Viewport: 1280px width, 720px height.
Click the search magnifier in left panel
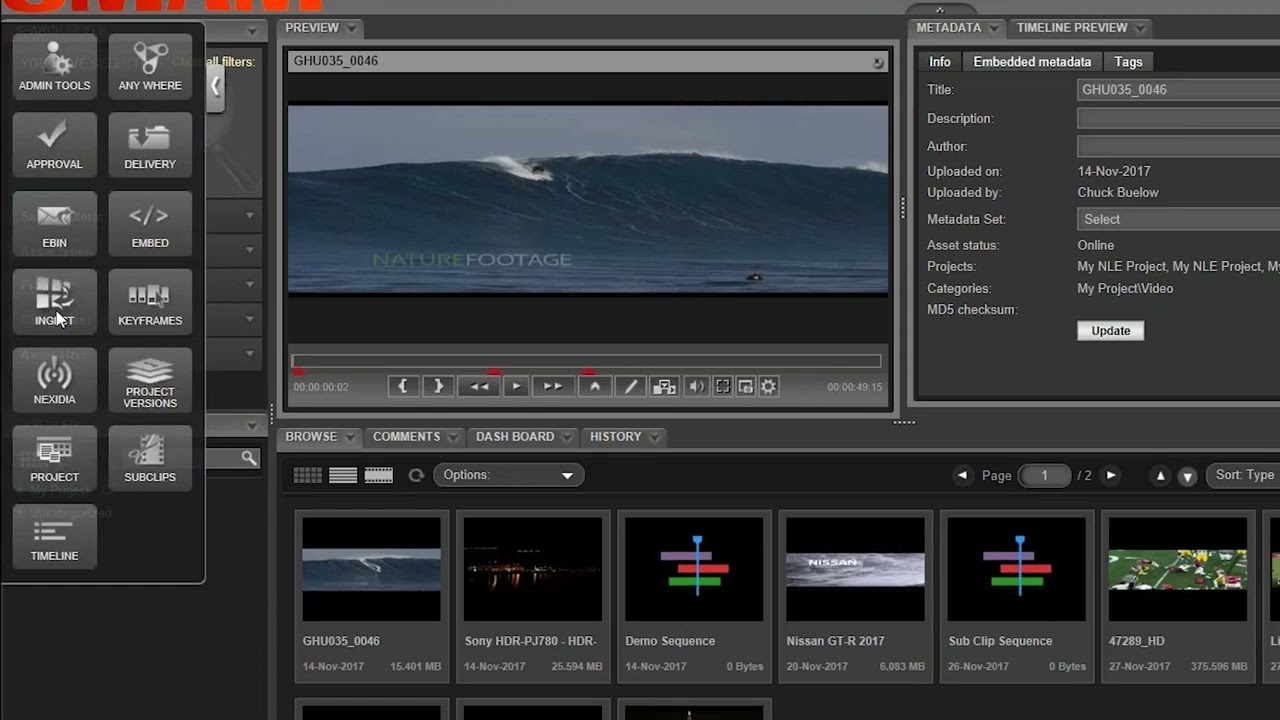[248, 458]
